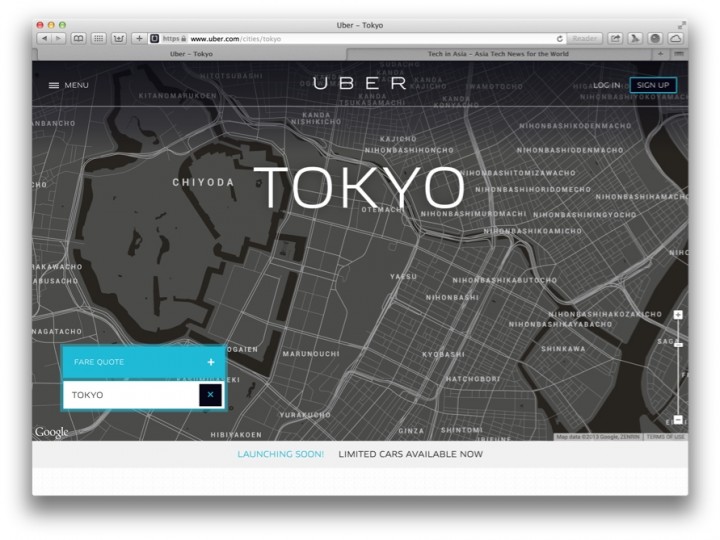Switch to the Uber – Tokyo tab
The height and width of the screenshot is (540, 720).
(x=191, y=54)
